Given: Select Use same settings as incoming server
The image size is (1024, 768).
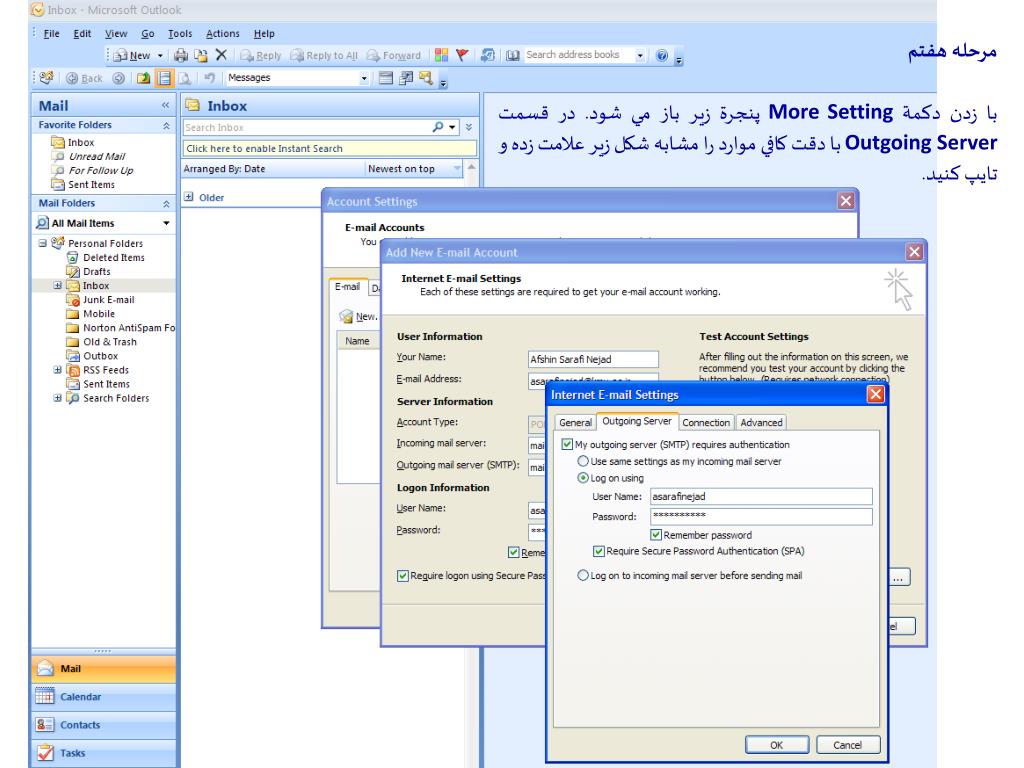Looking at the screenshot, I should pos(583,461).
